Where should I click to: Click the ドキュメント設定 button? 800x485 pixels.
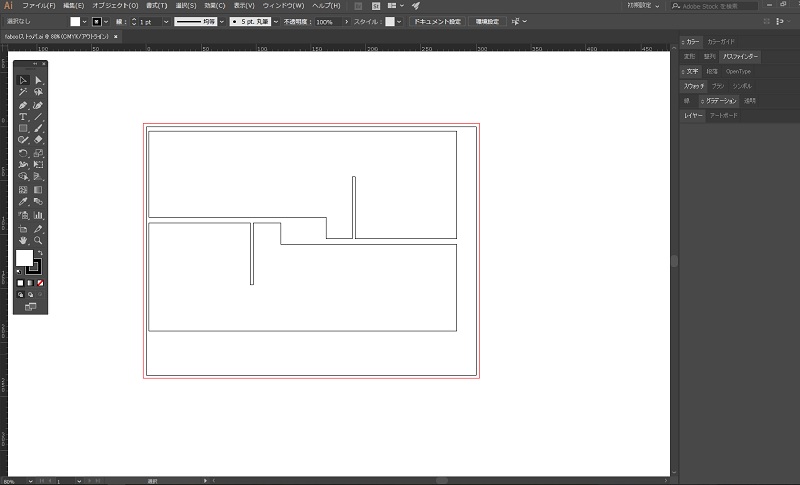pyautogui.click(x=438, y=21)
